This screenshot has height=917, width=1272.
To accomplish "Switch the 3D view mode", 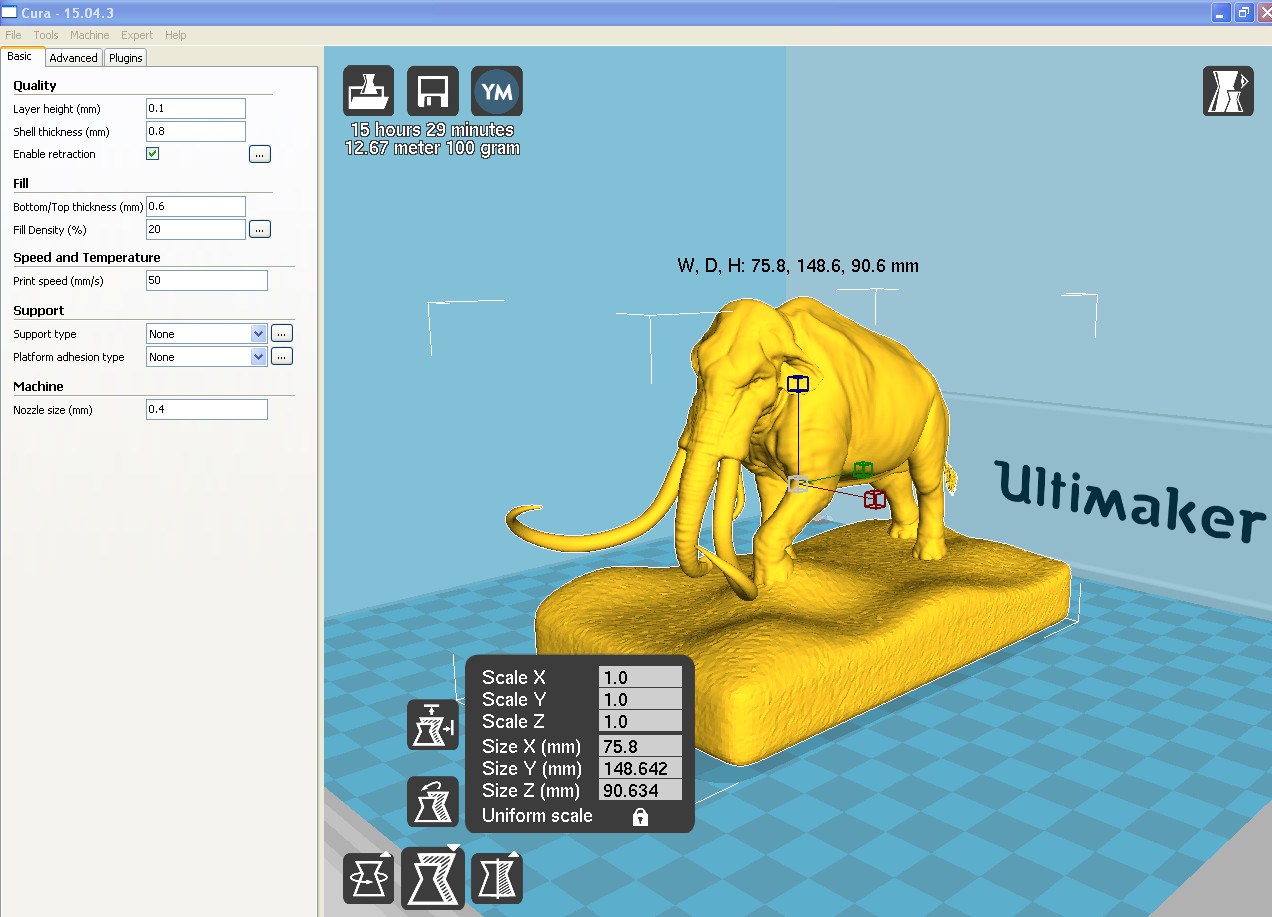I will 1228,90.
